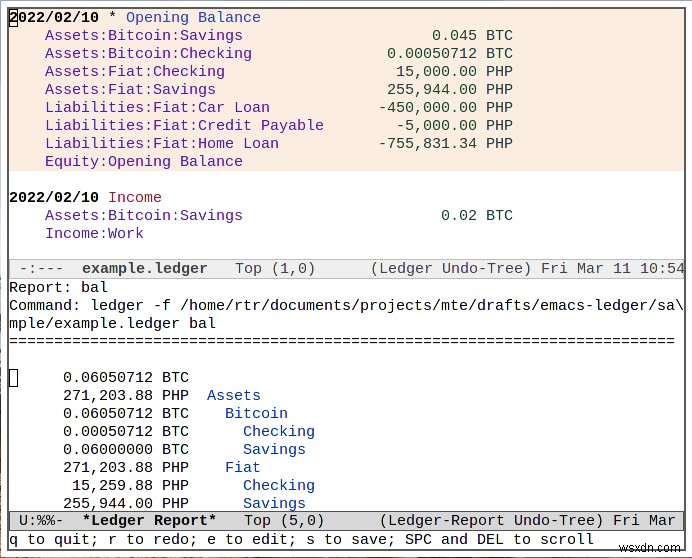
Task: Click '*Ledger Report*' buffer name in mode line
Action: coord(149,520)
